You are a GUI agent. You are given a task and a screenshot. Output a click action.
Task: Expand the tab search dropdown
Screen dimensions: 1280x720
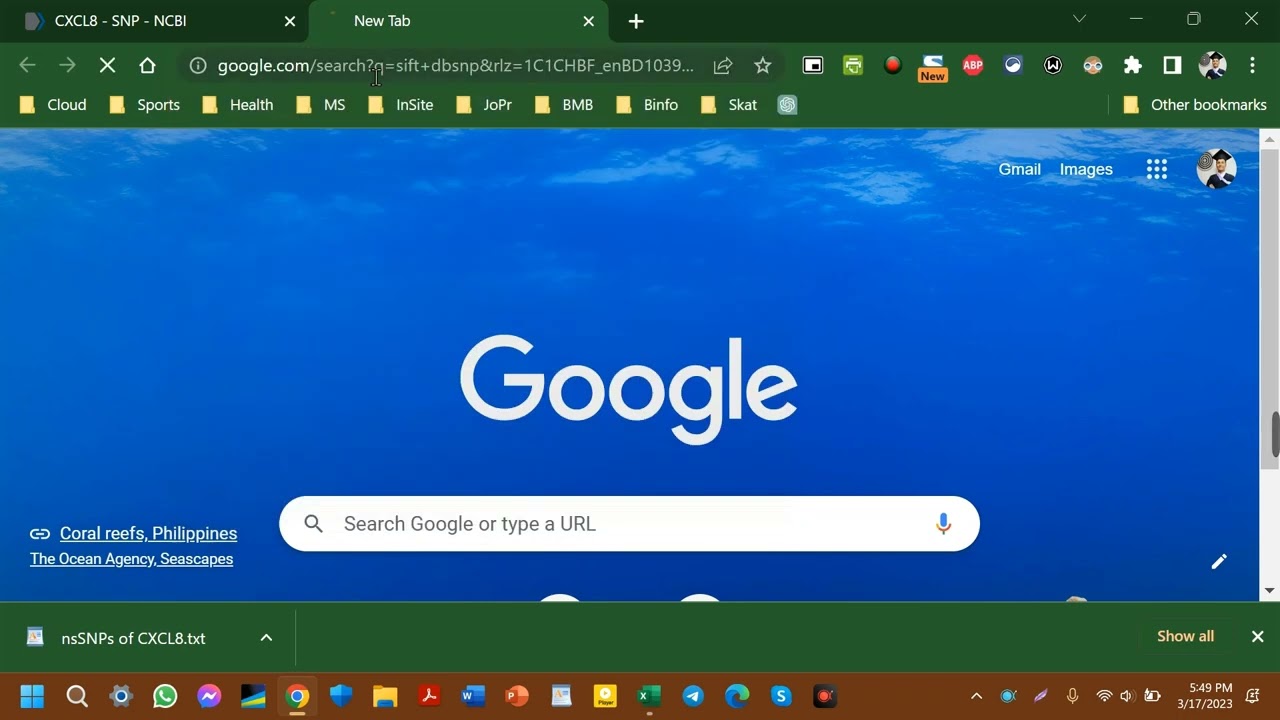1079,19
